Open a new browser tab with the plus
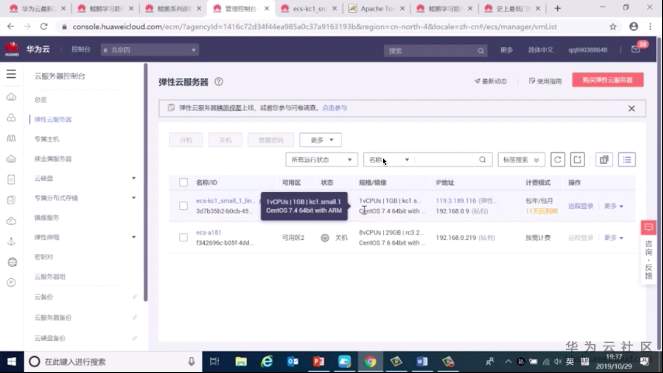Image resolution: width=663 pixels, height=373 pixels. point(557,8)
